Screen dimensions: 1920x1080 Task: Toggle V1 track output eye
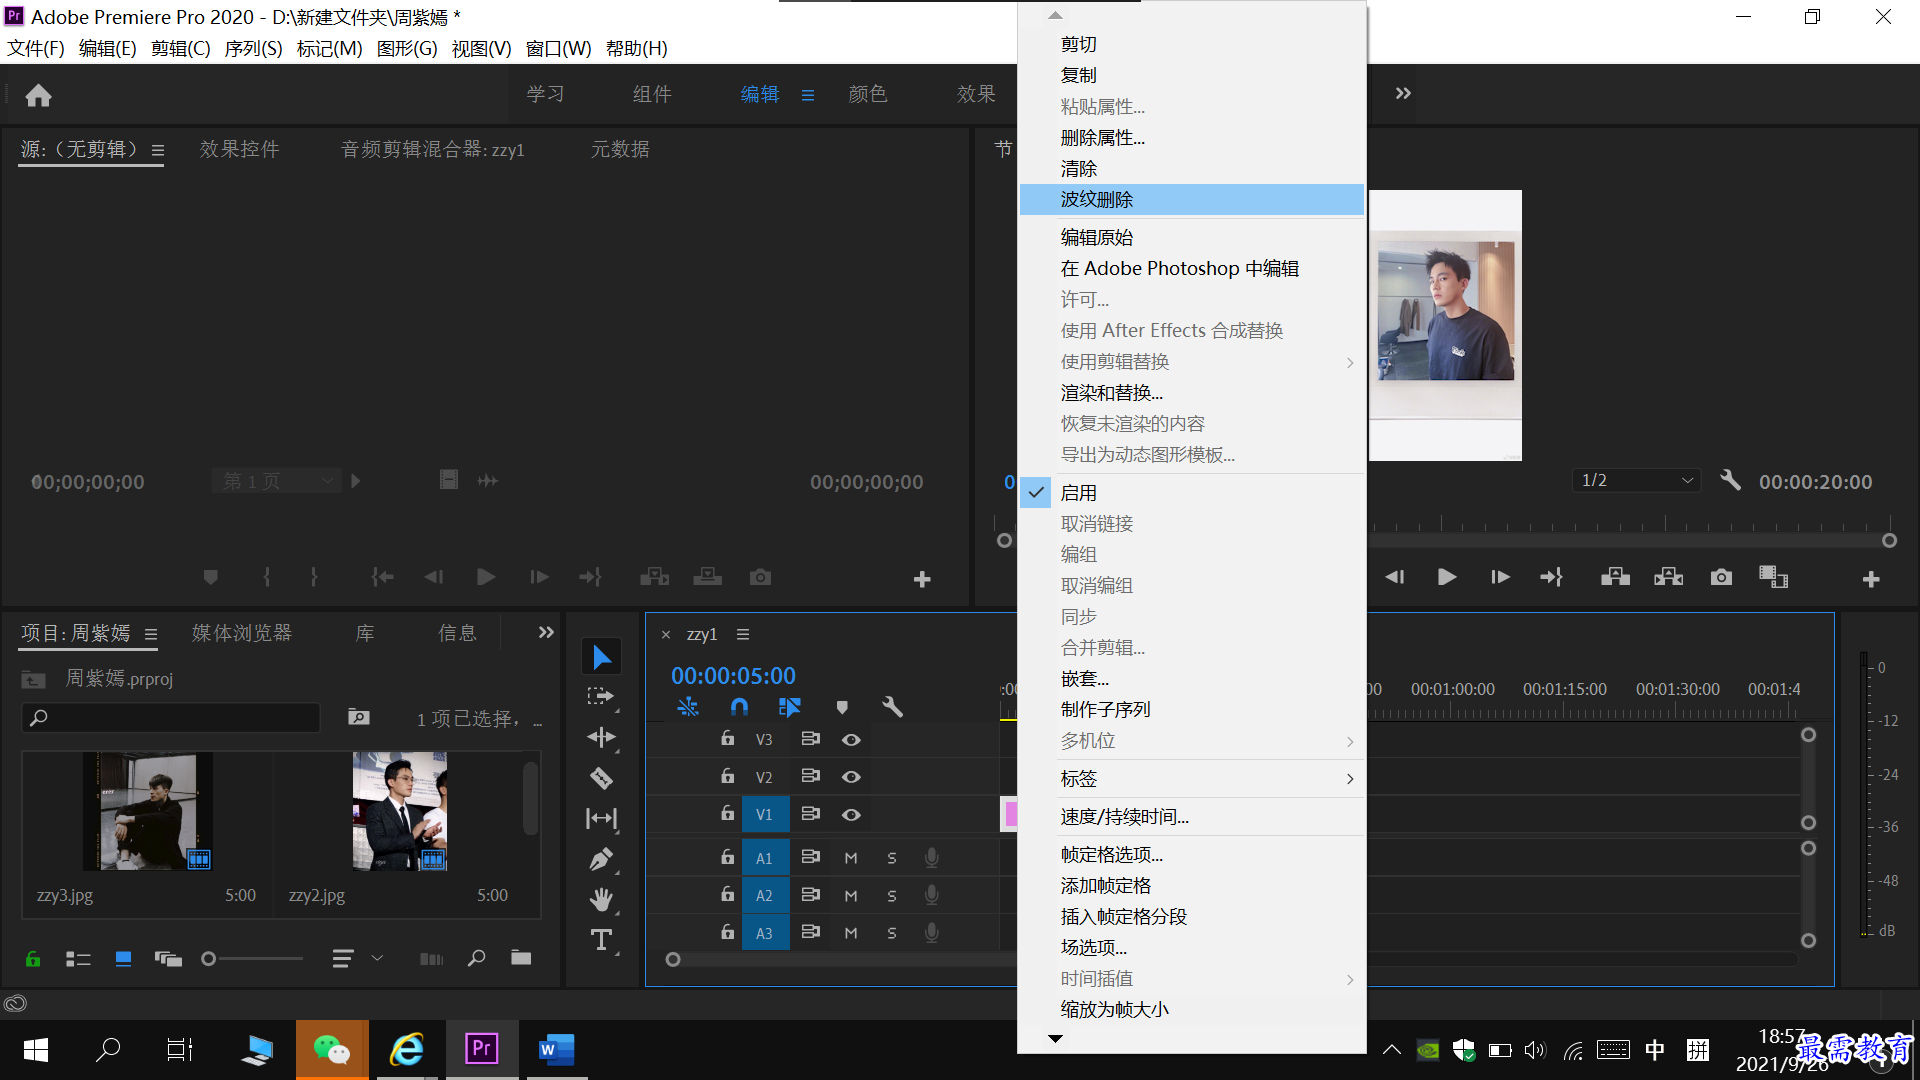(851, 815)
